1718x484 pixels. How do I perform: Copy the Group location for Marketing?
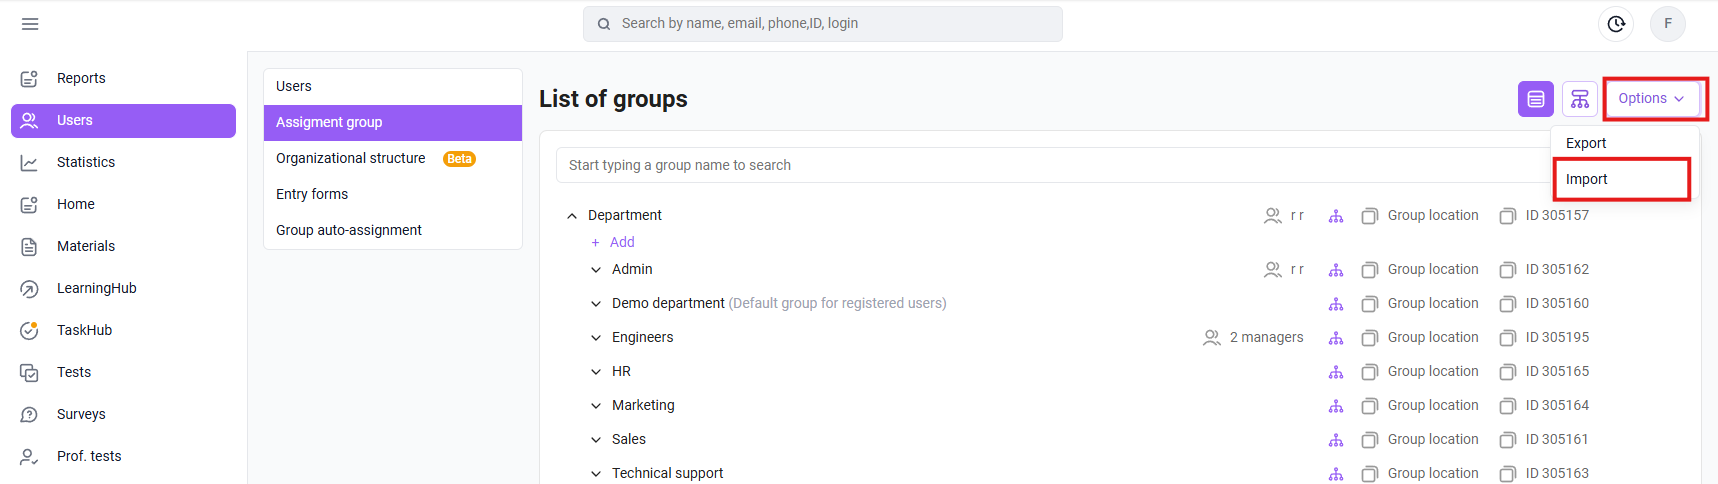1420,406
